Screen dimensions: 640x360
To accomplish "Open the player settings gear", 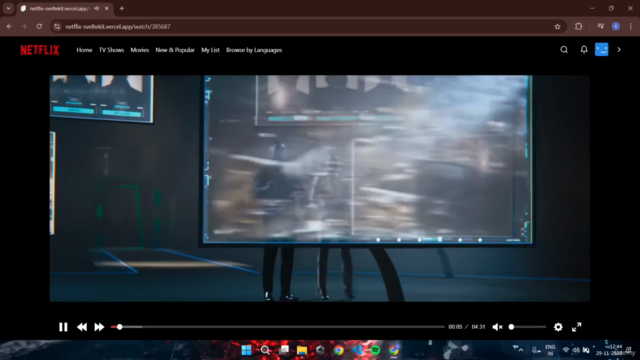I will [558, 327].
